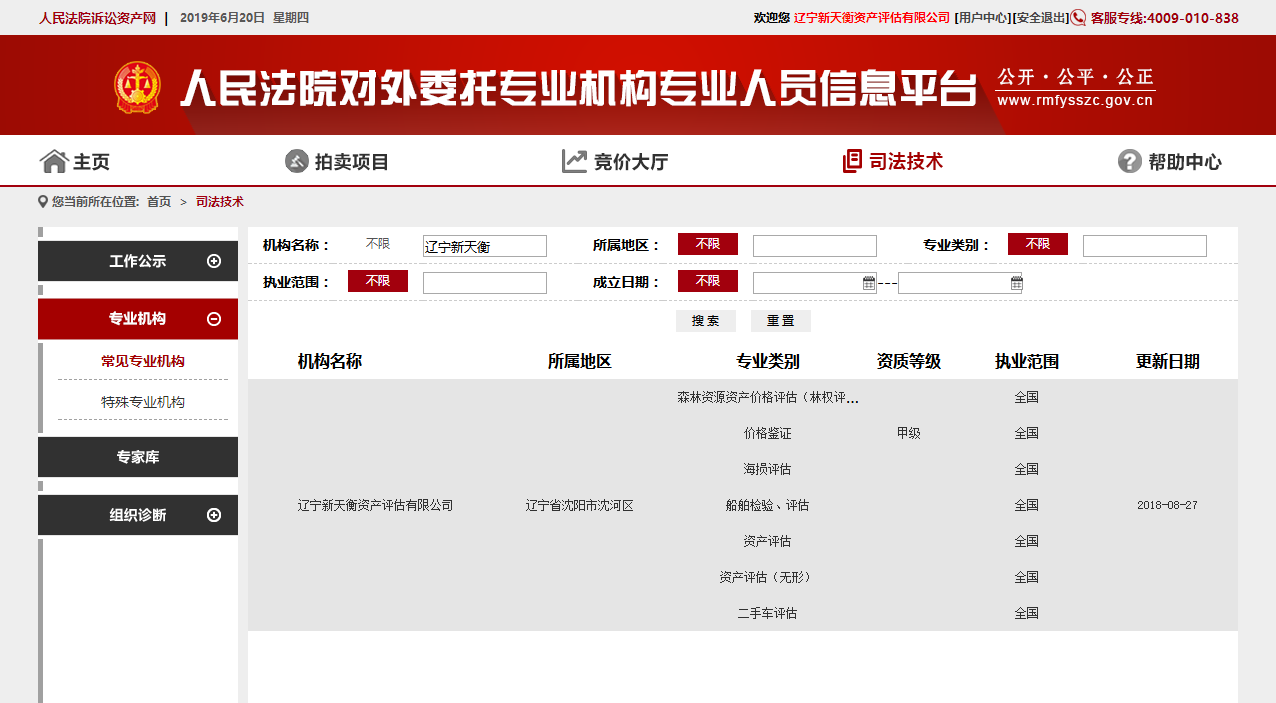Screen dimensions: 1276x703
Task: Click the 资产评估（无形） category row
Action: (768, 577)
